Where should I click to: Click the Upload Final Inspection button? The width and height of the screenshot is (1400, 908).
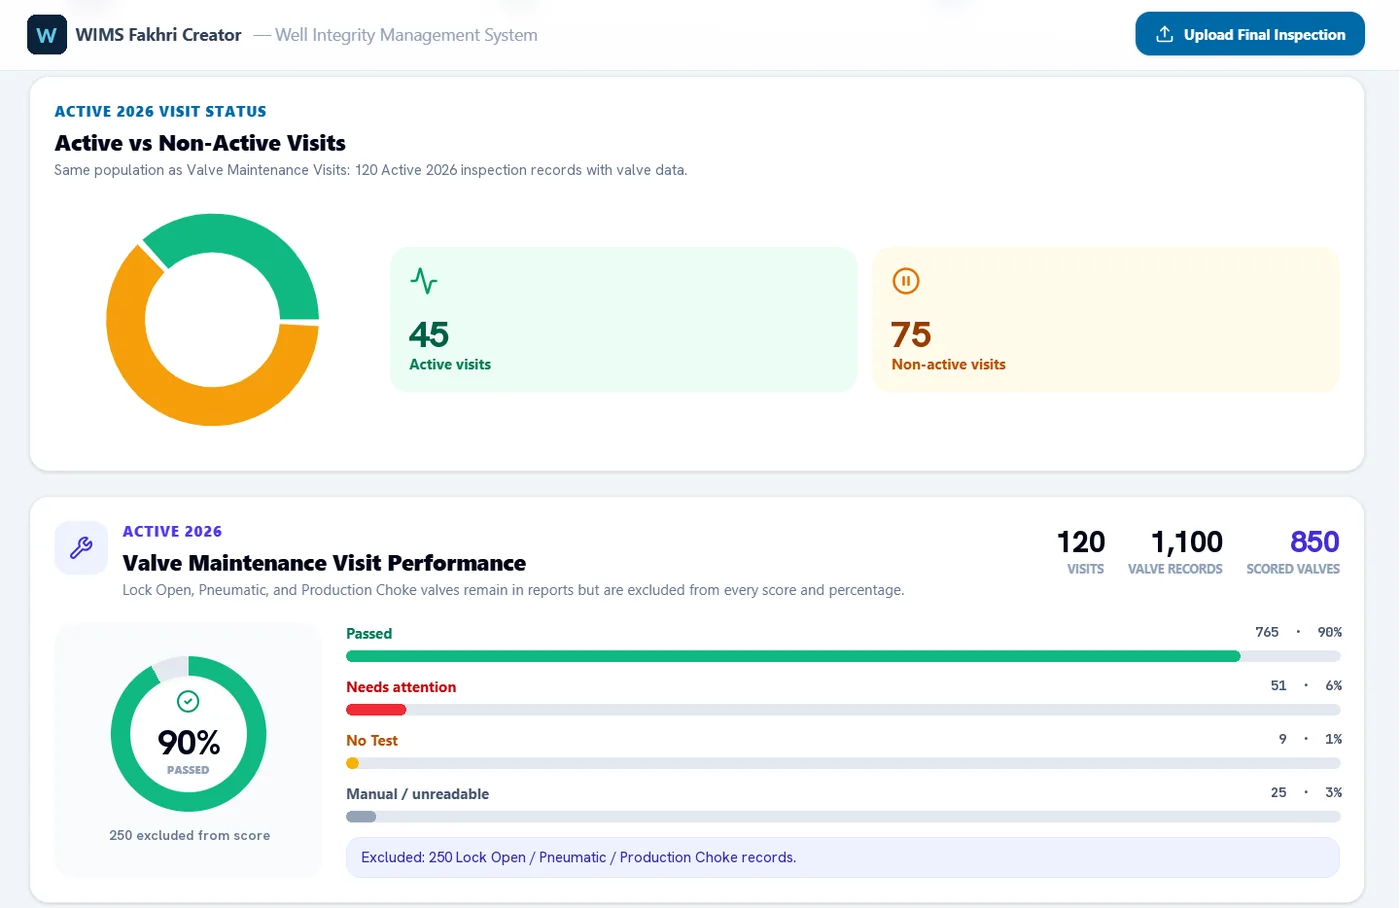[x=1250, y=34]
